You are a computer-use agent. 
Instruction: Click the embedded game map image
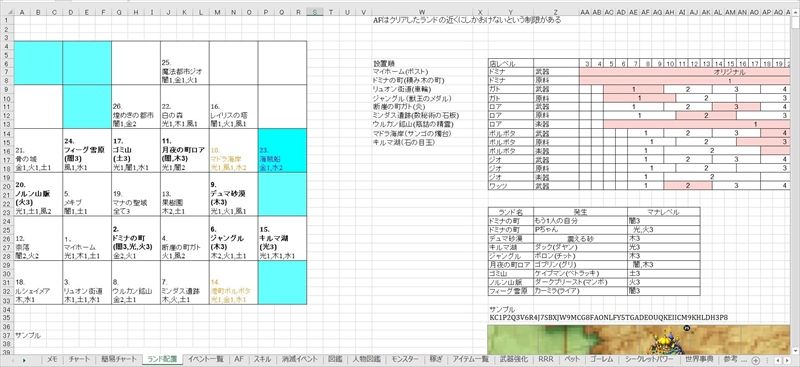(x=639, y=339)
